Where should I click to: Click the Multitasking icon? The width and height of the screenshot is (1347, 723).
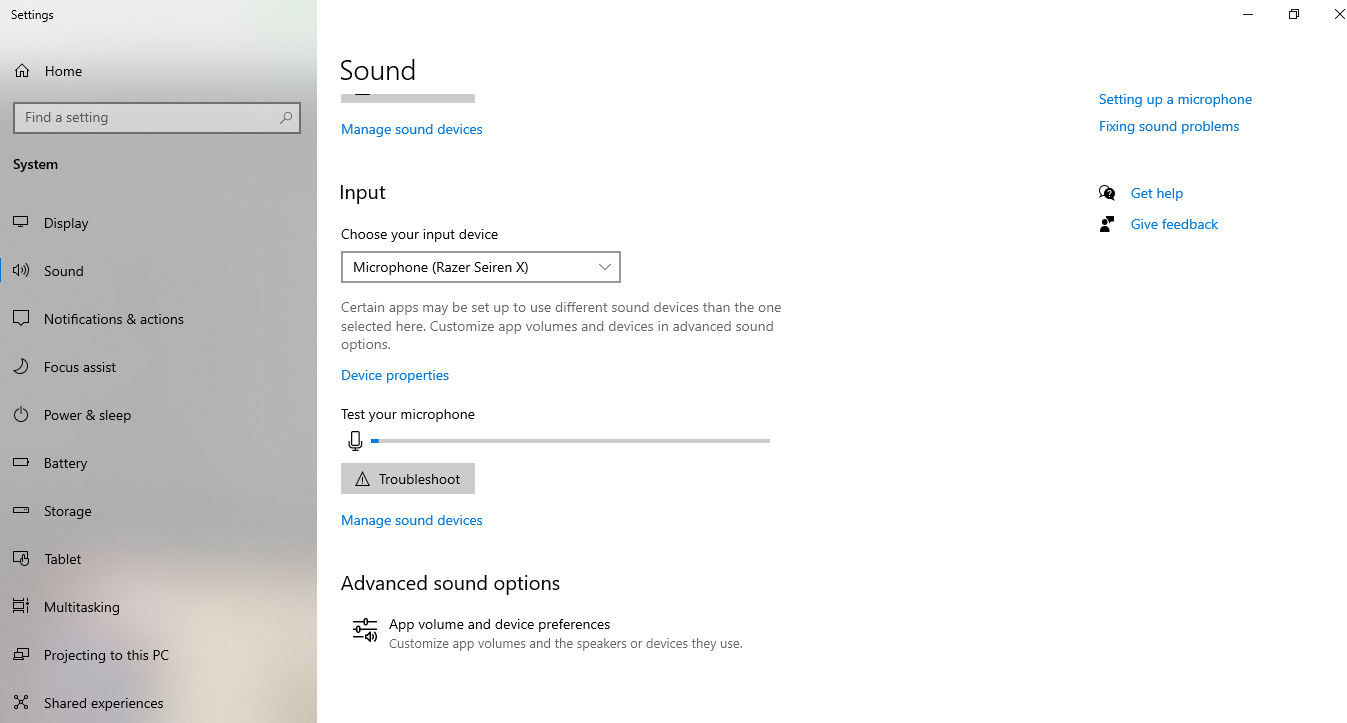21,607
